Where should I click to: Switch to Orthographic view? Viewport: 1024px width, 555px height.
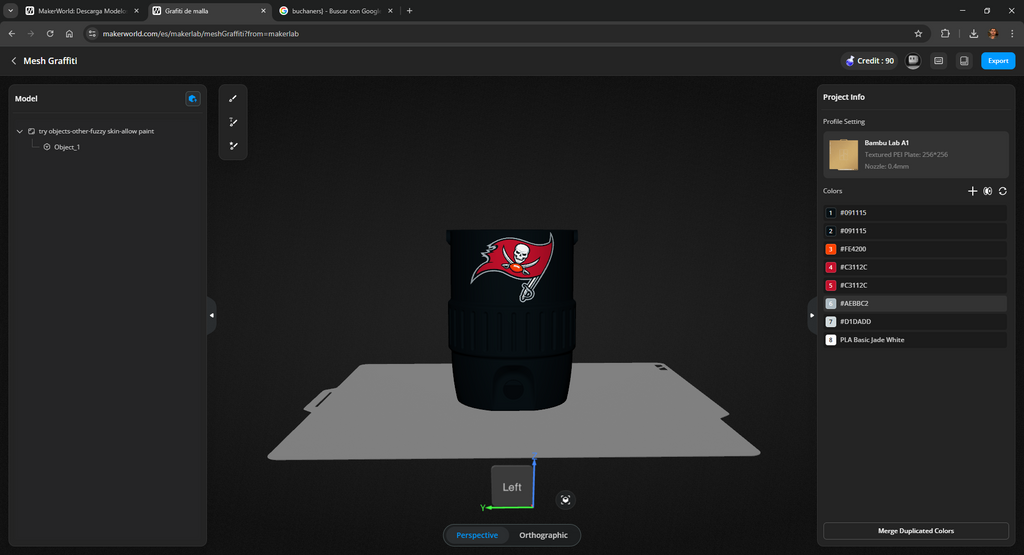543,535
